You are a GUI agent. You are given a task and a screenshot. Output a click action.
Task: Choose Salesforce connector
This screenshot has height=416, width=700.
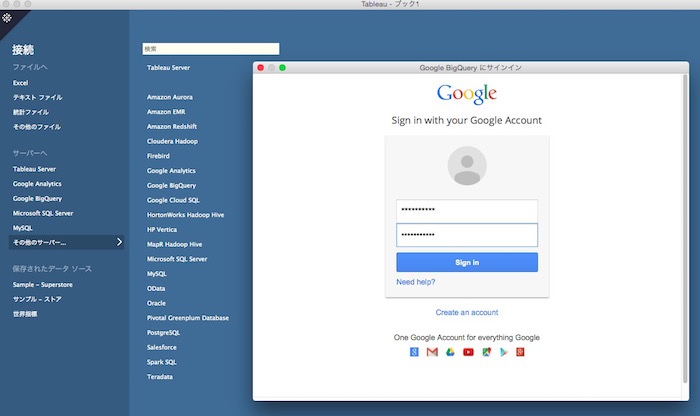pyautogui.click(x=162, y=348)
